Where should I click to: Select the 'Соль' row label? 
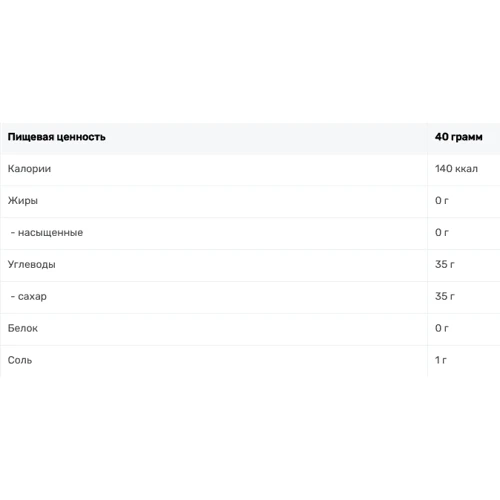point(20,360)
